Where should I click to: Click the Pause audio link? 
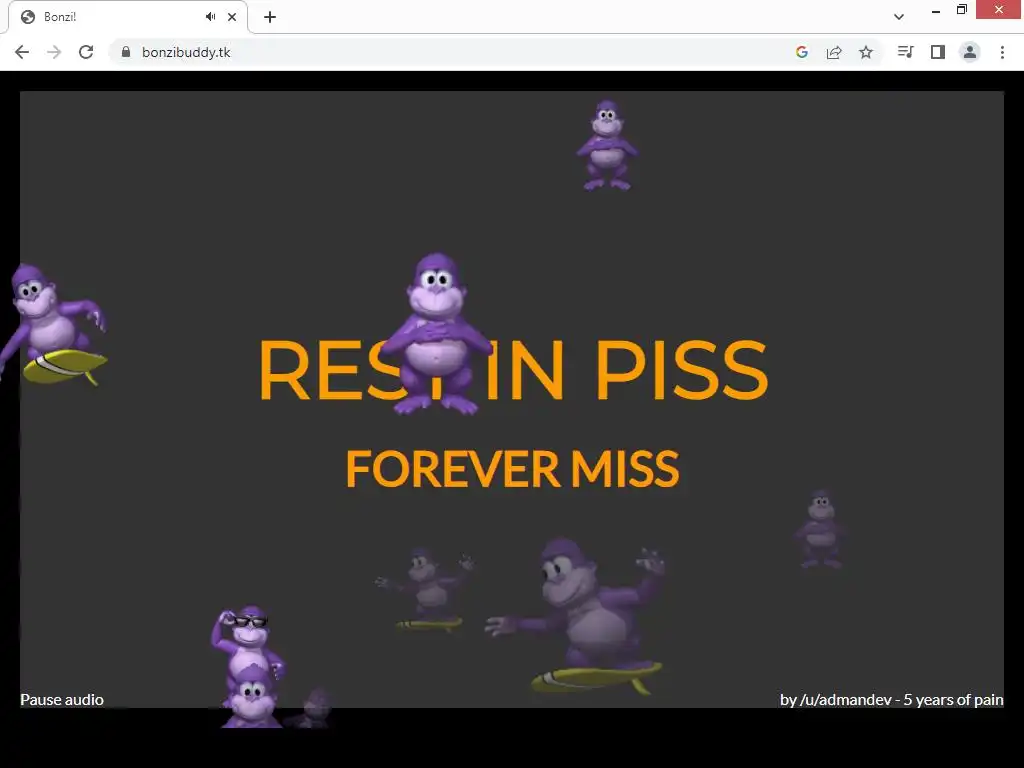coord(62,699)
